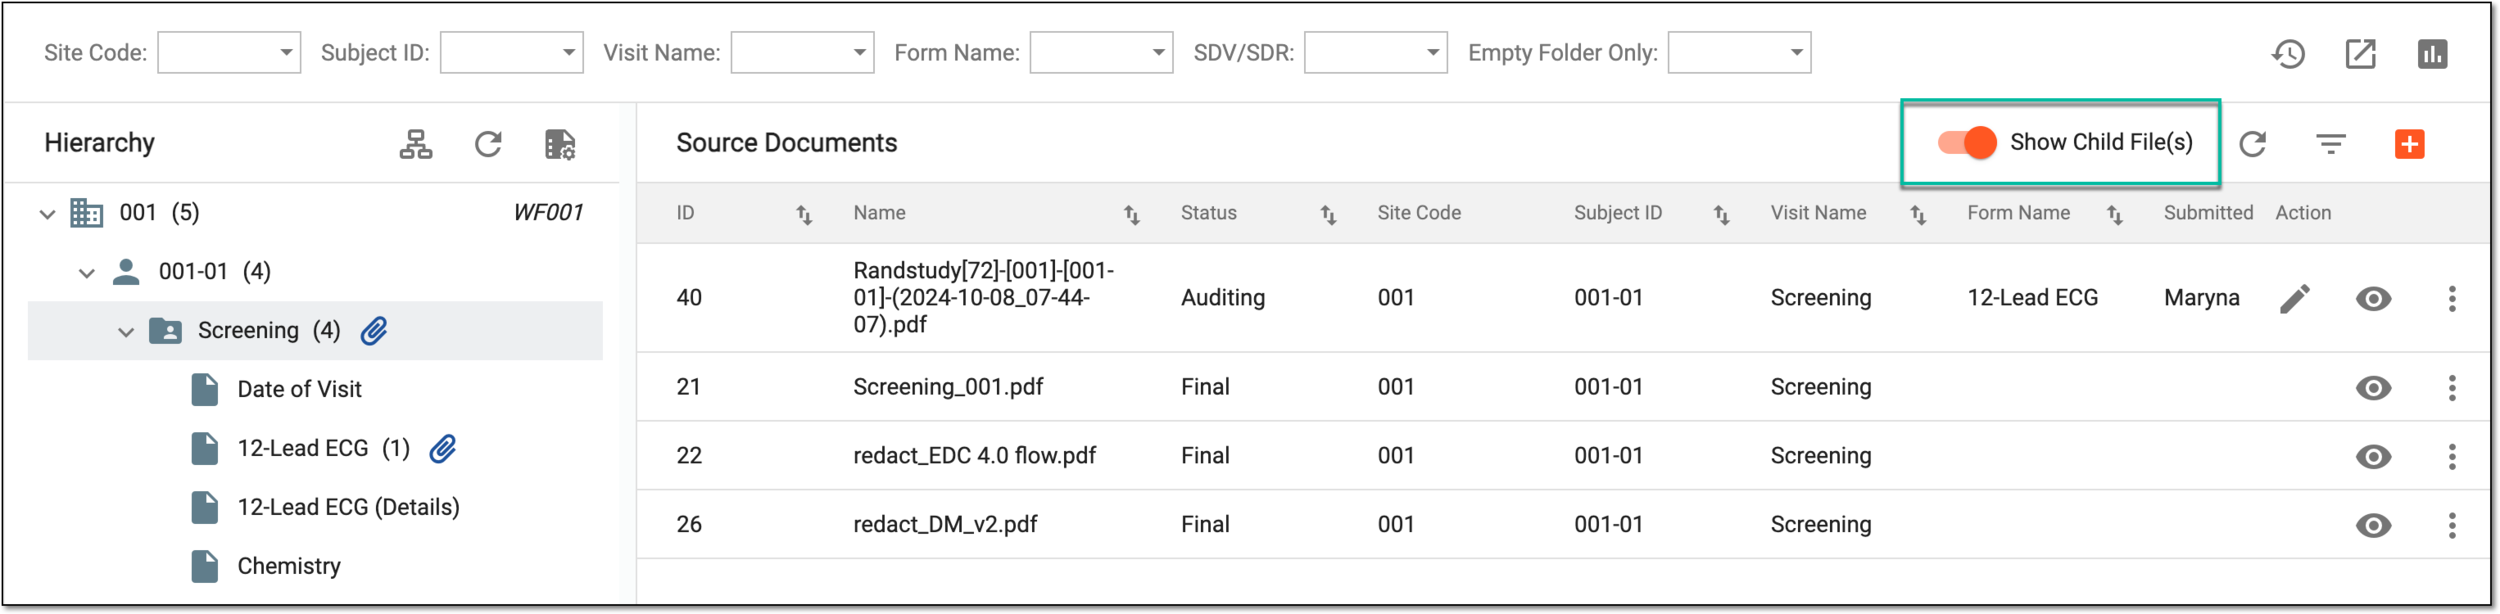Toggle the Show Child File(s) switch

1967,143
